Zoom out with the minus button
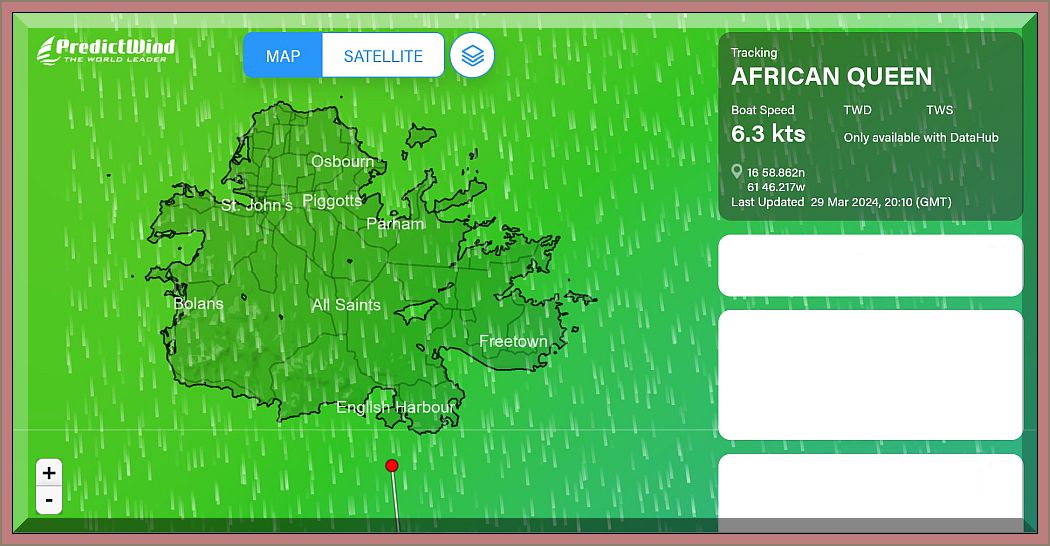The width and height of the screenshot is (1050, 546). pos(49,499)
